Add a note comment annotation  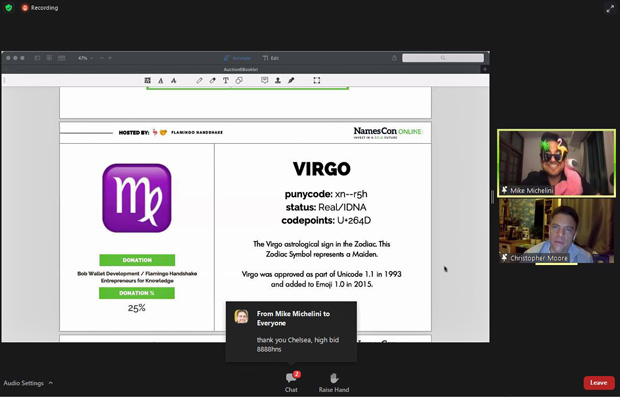[x=265, y=80]
